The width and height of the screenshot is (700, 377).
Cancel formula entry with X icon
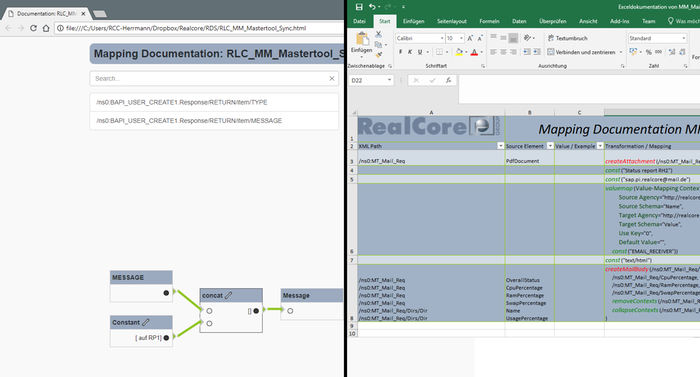coord(416,80)
